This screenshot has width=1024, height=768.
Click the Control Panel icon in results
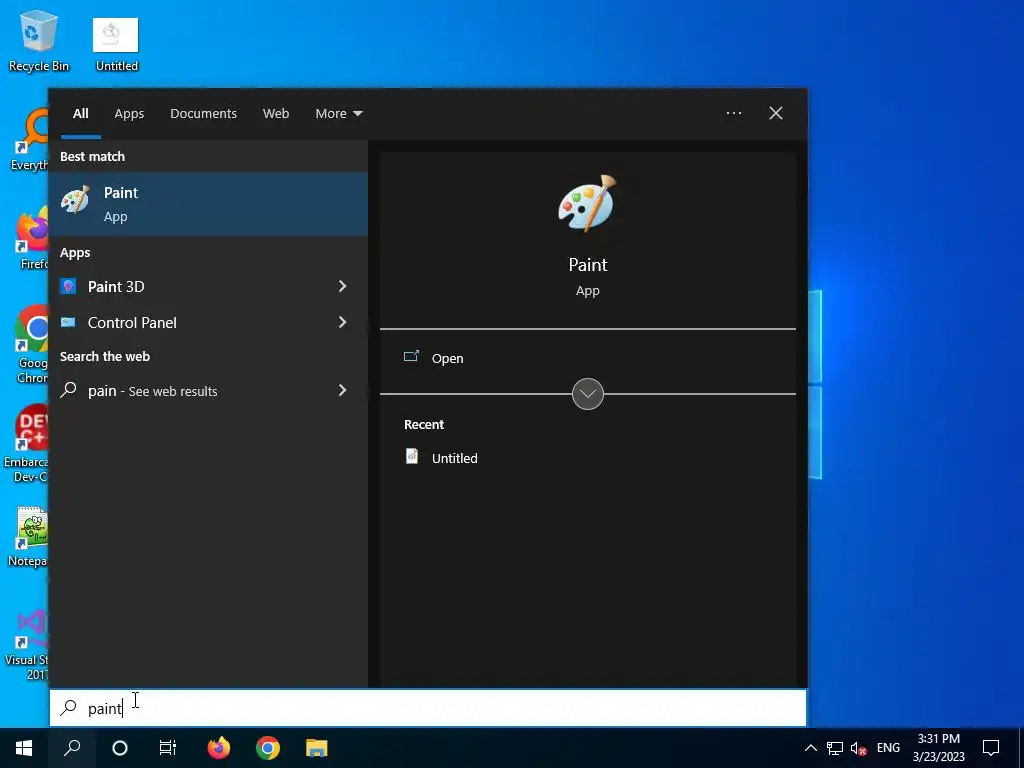pyautogui.click(x=68, y=322)
